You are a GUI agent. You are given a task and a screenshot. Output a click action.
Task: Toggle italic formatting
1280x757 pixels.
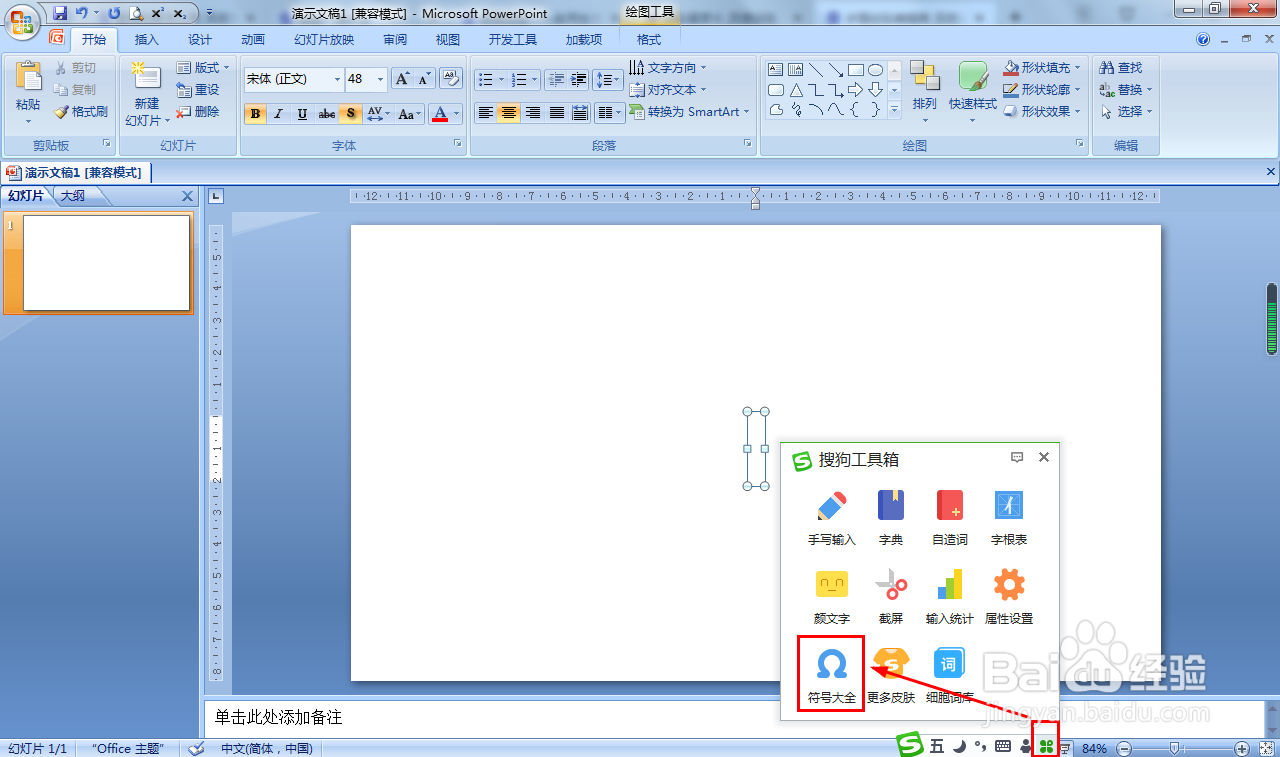tap(279, 114)
